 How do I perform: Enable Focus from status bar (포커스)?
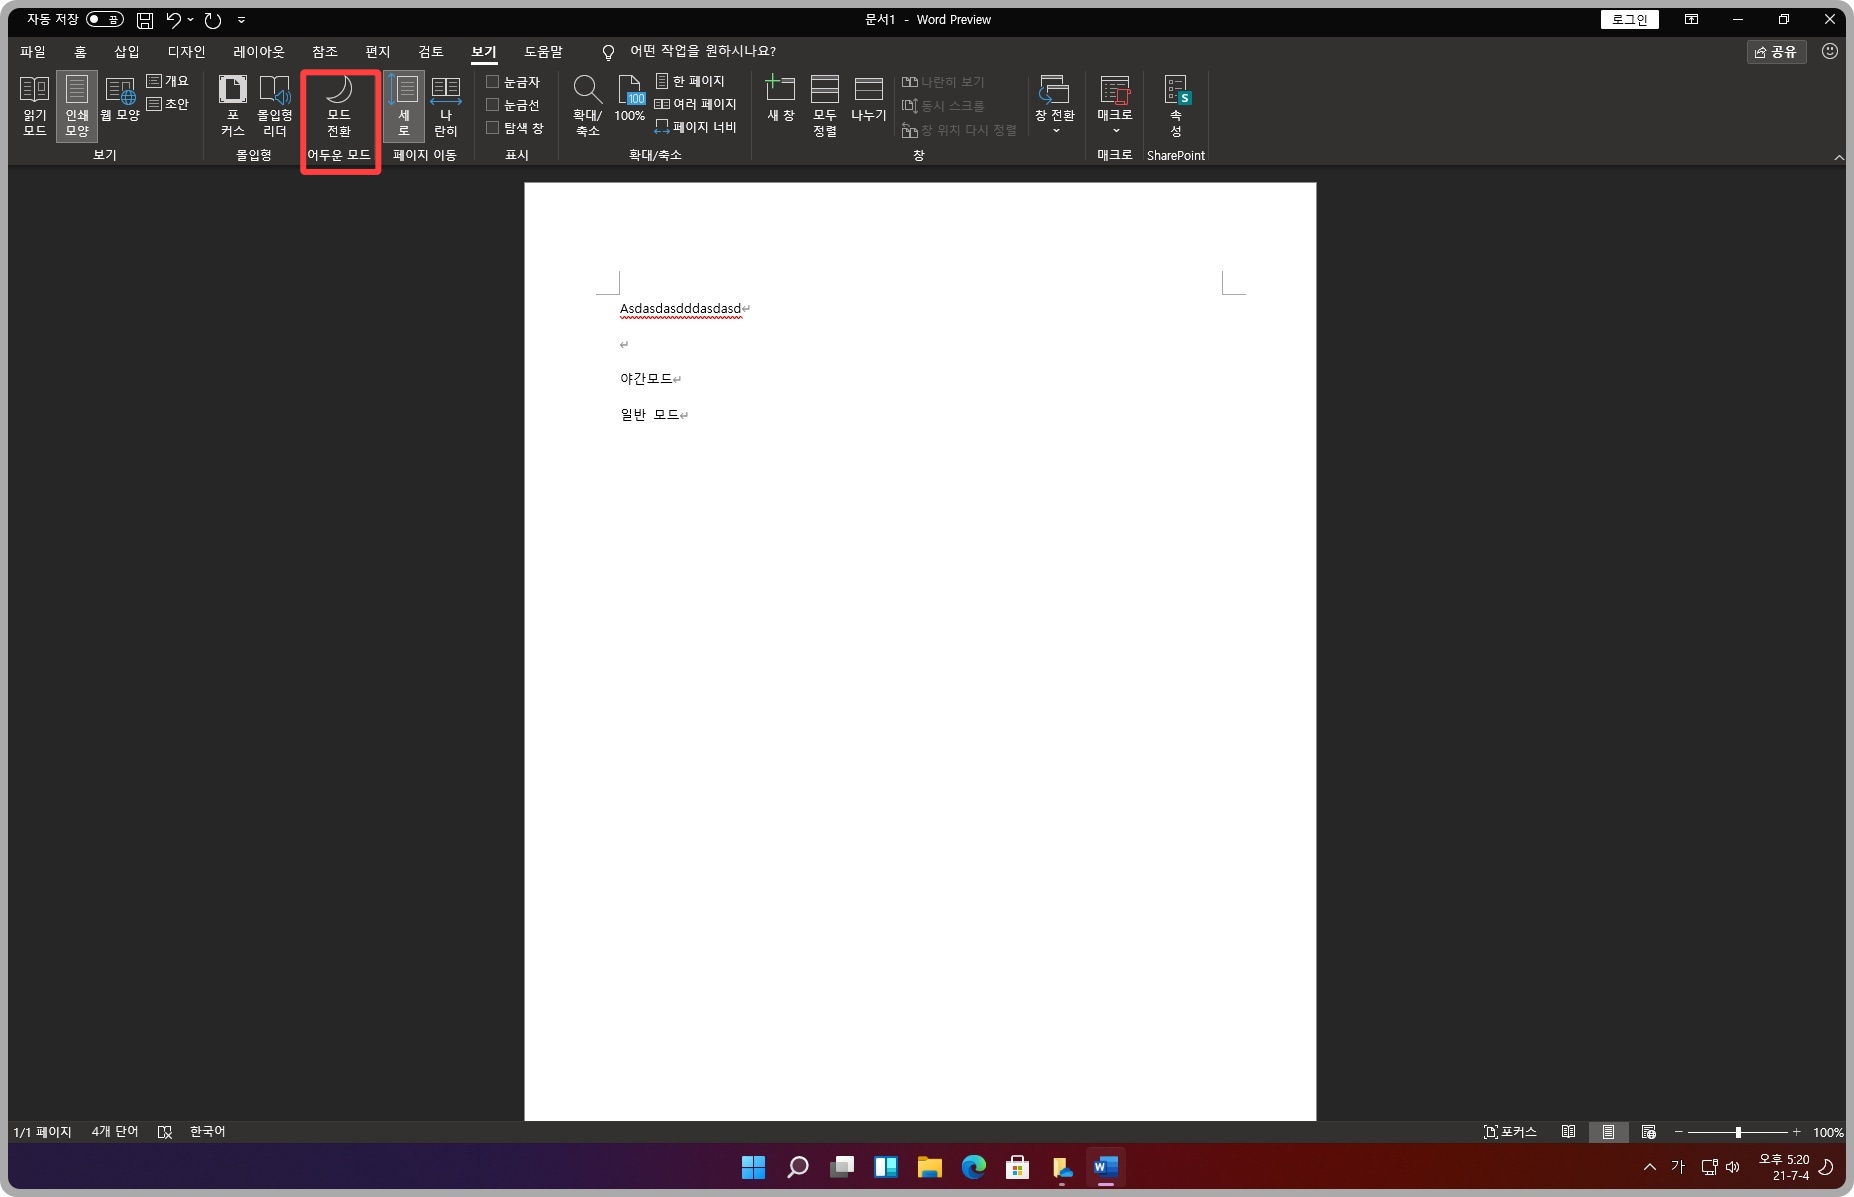(1510, 1132)
